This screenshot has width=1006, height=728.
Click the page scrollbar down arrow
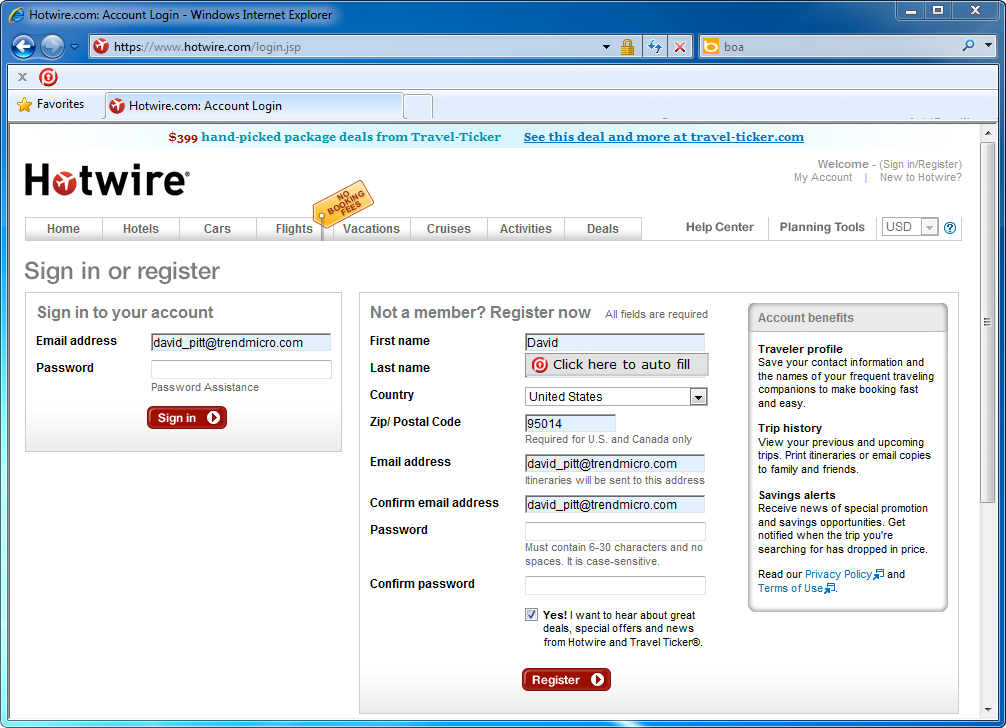click(988, 710)
